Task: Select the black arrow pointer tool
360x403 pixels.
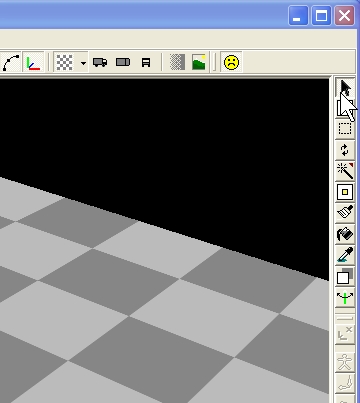Action: [345, 87]
